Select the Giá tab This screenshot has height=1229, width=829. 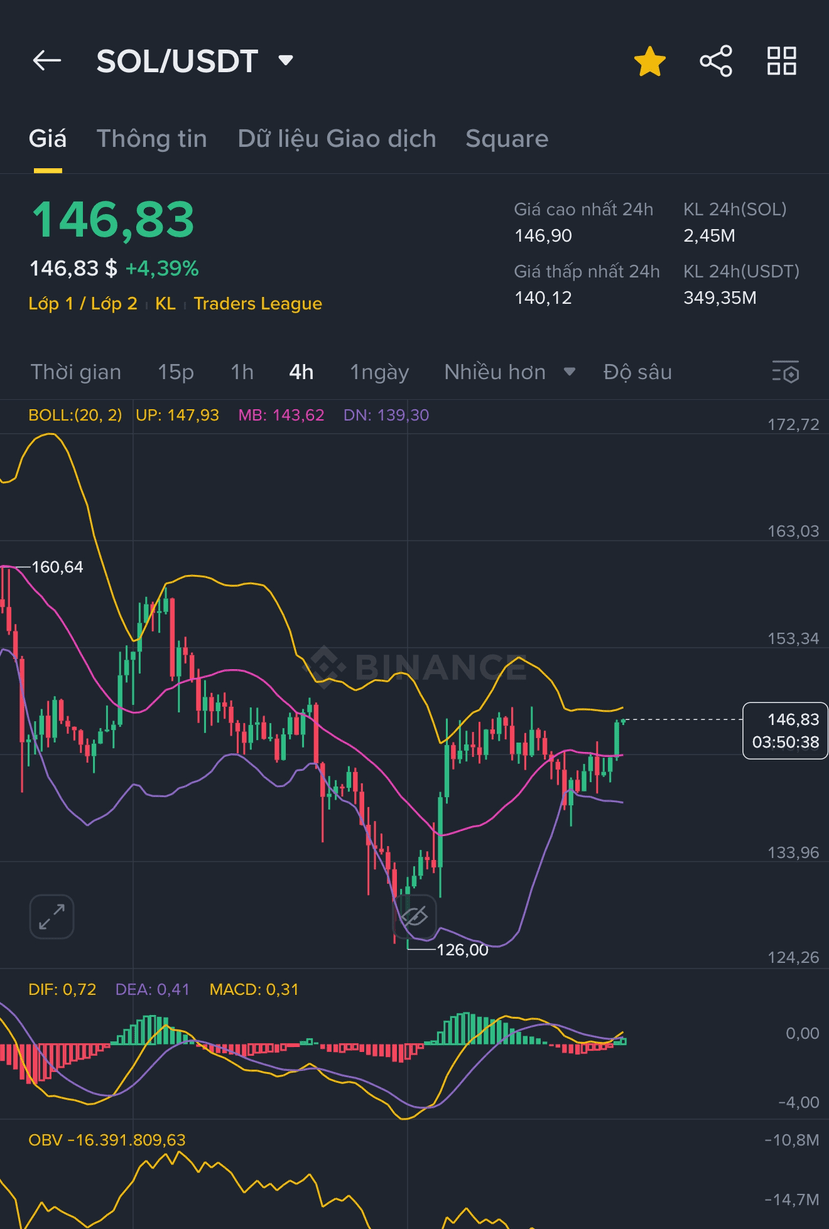pyautogui.click(x=48, y=139)
